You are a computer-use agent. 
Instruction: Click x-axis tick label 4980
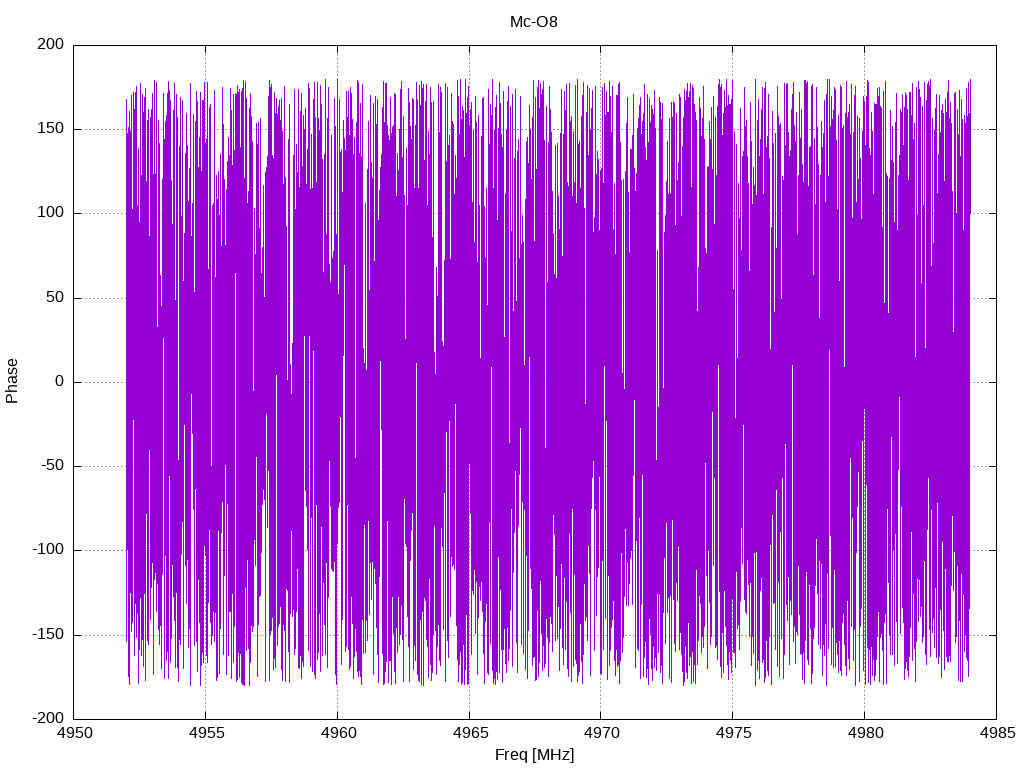[x=865, y=733]
